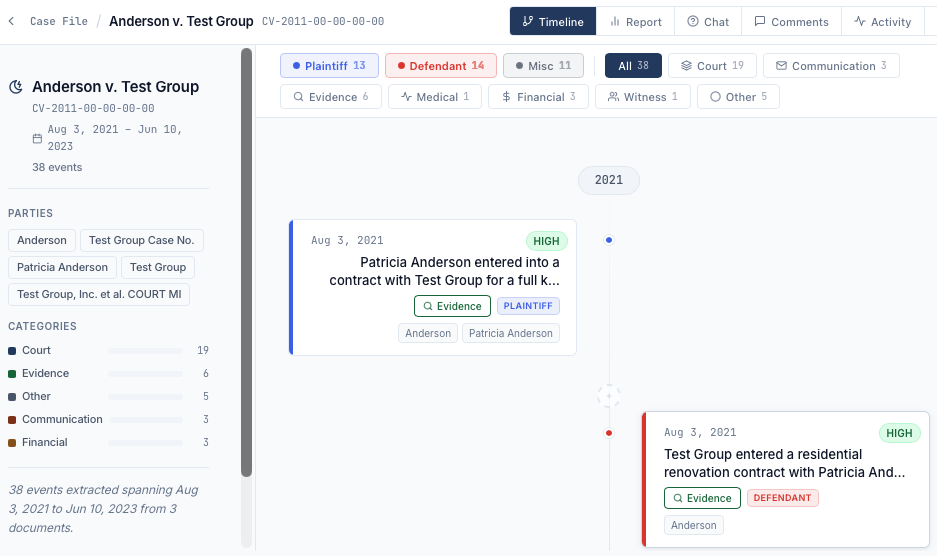
Task: Click the red defendant timeline dot
Action: click(x=609, y=433)
